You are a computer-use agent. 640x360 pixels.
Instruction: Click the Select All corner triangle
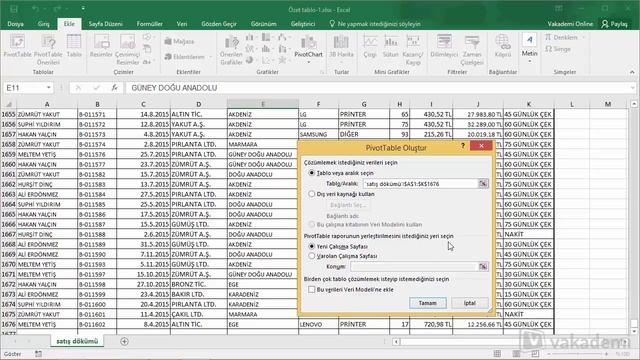tap(9, 104)
